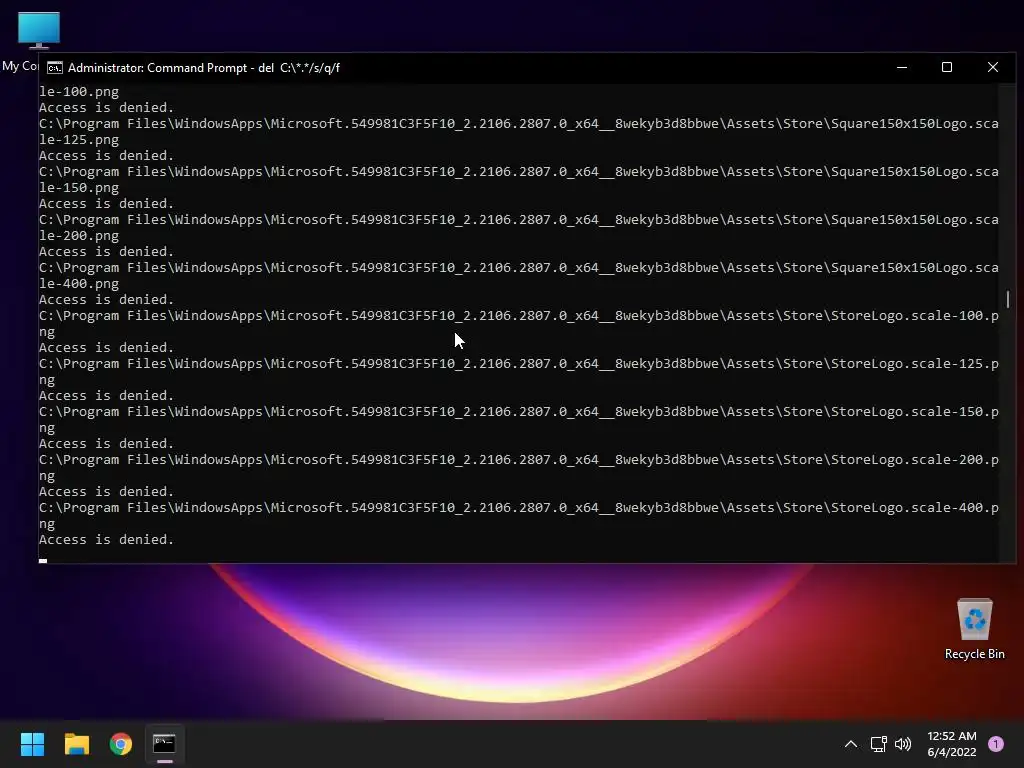Select the Command Prompt taskbar icon
This screenshot has height=768, width=1024.
click(164, 744)
